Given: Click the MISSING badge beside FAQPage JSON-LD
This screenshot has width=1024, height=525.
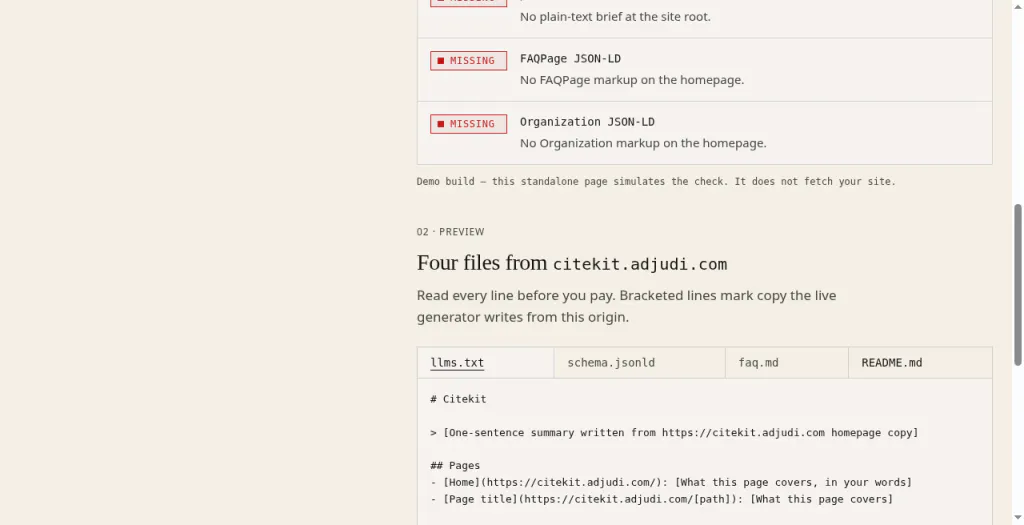Looking at the screenshot, I should (x=468, y=61).
